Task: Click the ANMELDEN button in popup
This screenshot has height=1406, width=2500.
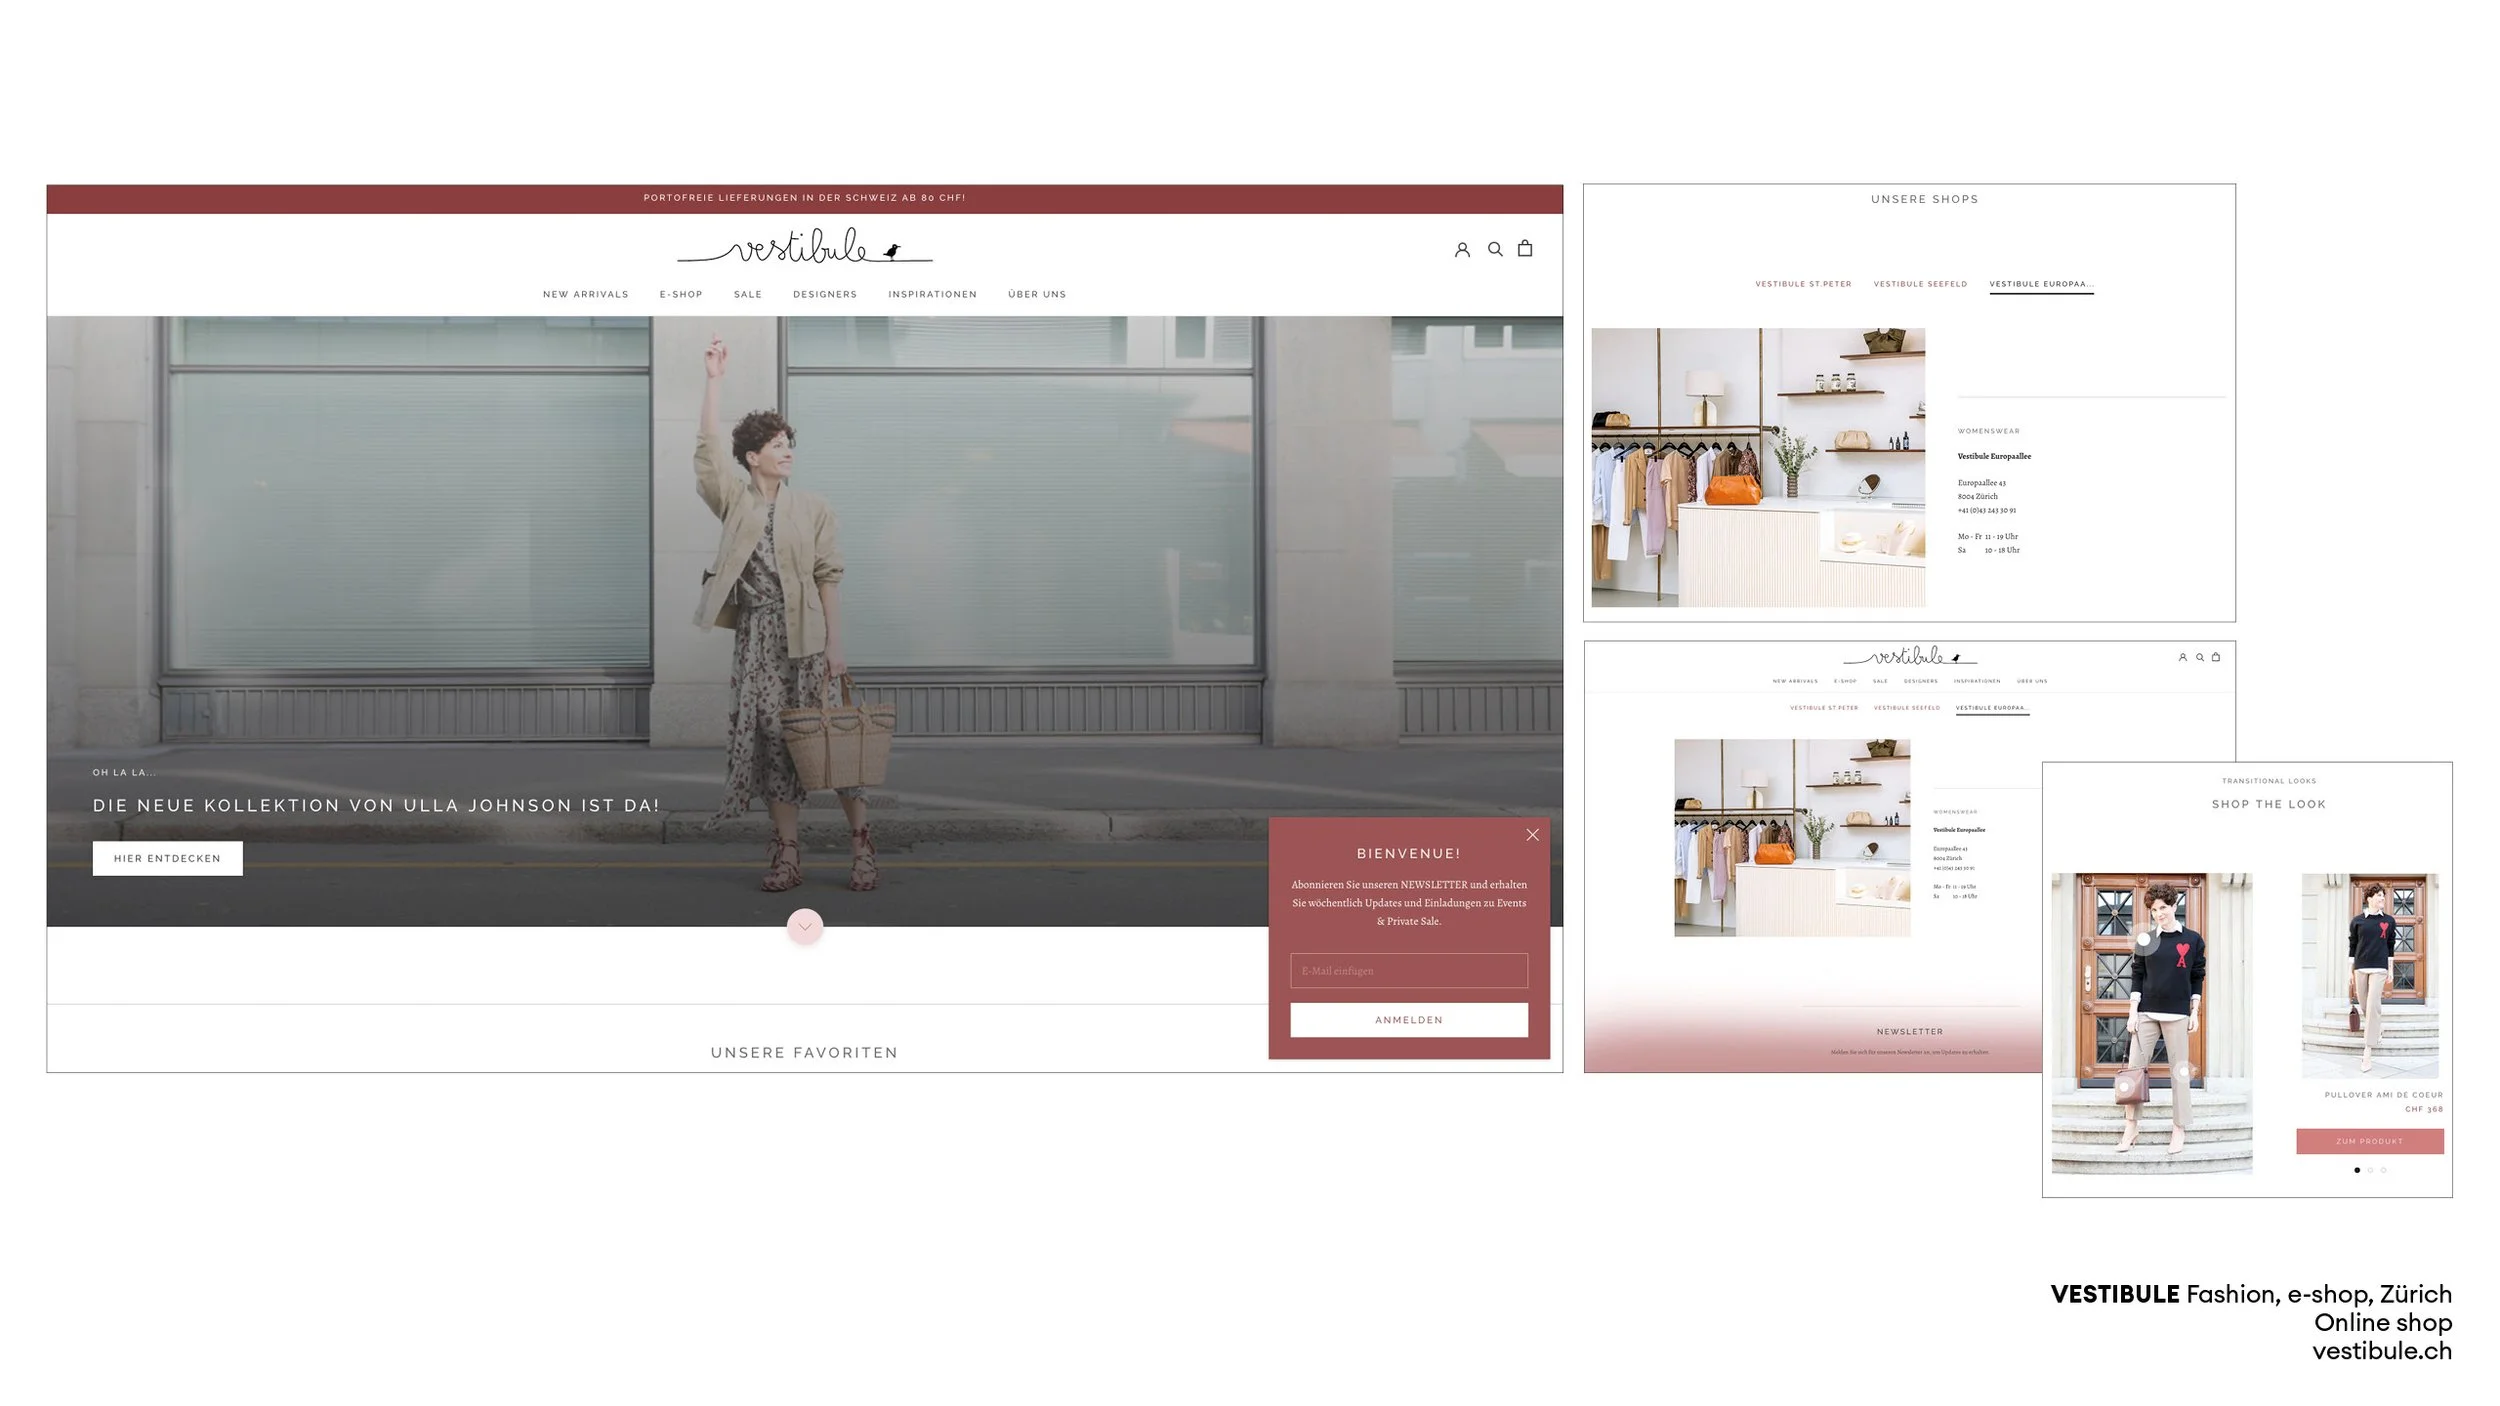Action: tap(1409, 1020)
